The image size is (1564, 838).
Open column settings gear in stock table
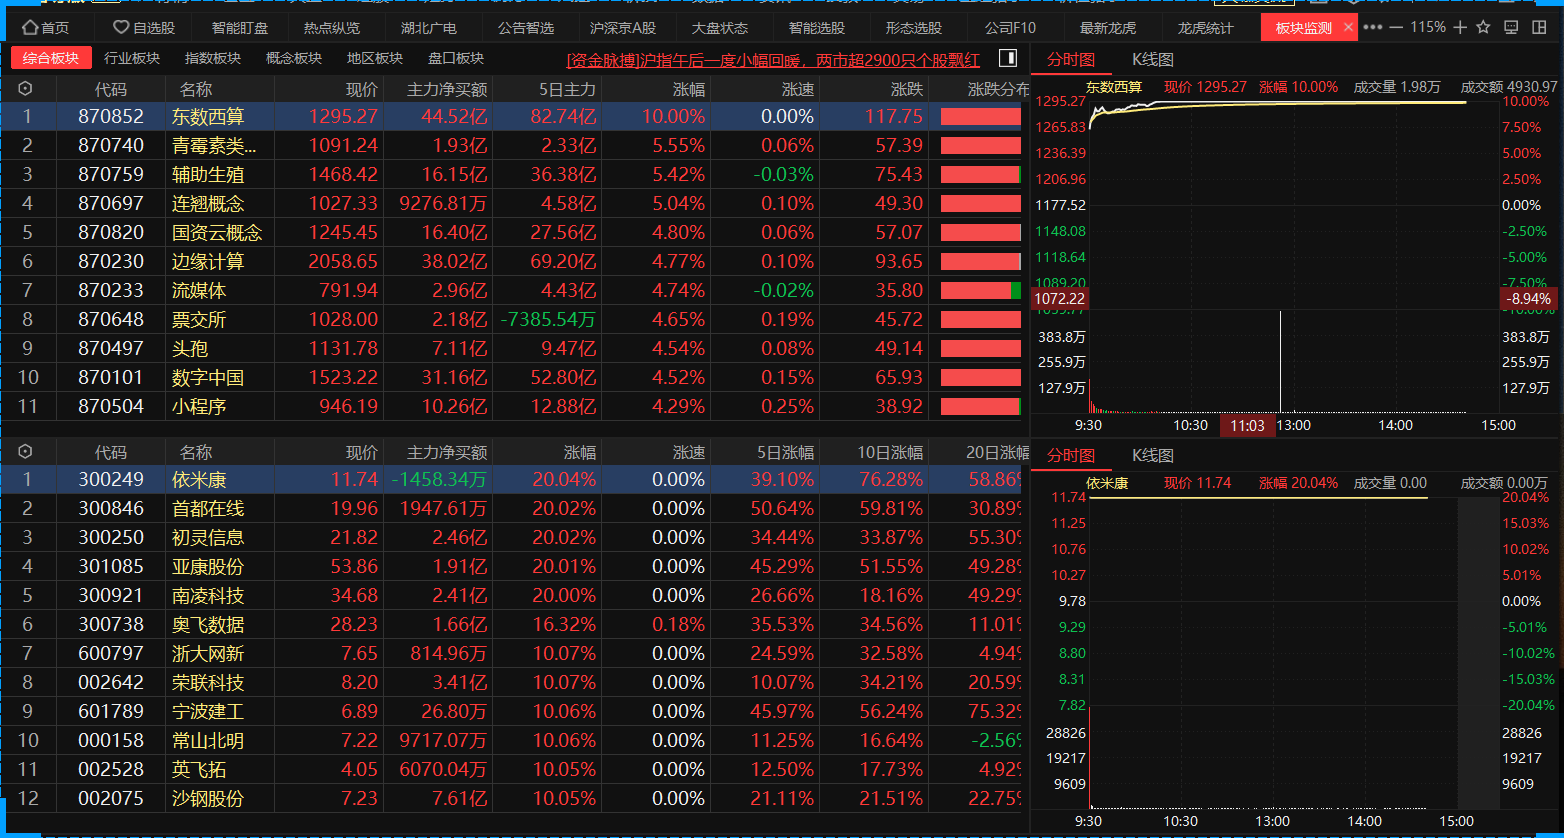(x=26, y=452)
